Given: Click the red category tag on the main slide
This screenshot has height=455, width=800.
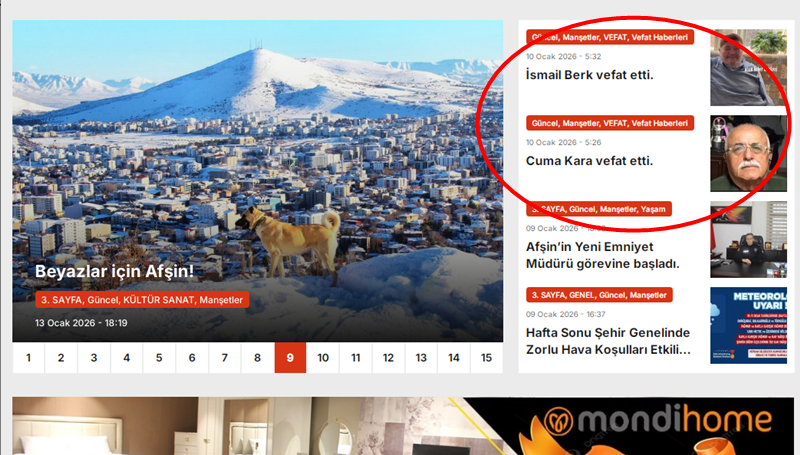Looking at the screenshot, I should pyautogui.click(x=142, y=300).
